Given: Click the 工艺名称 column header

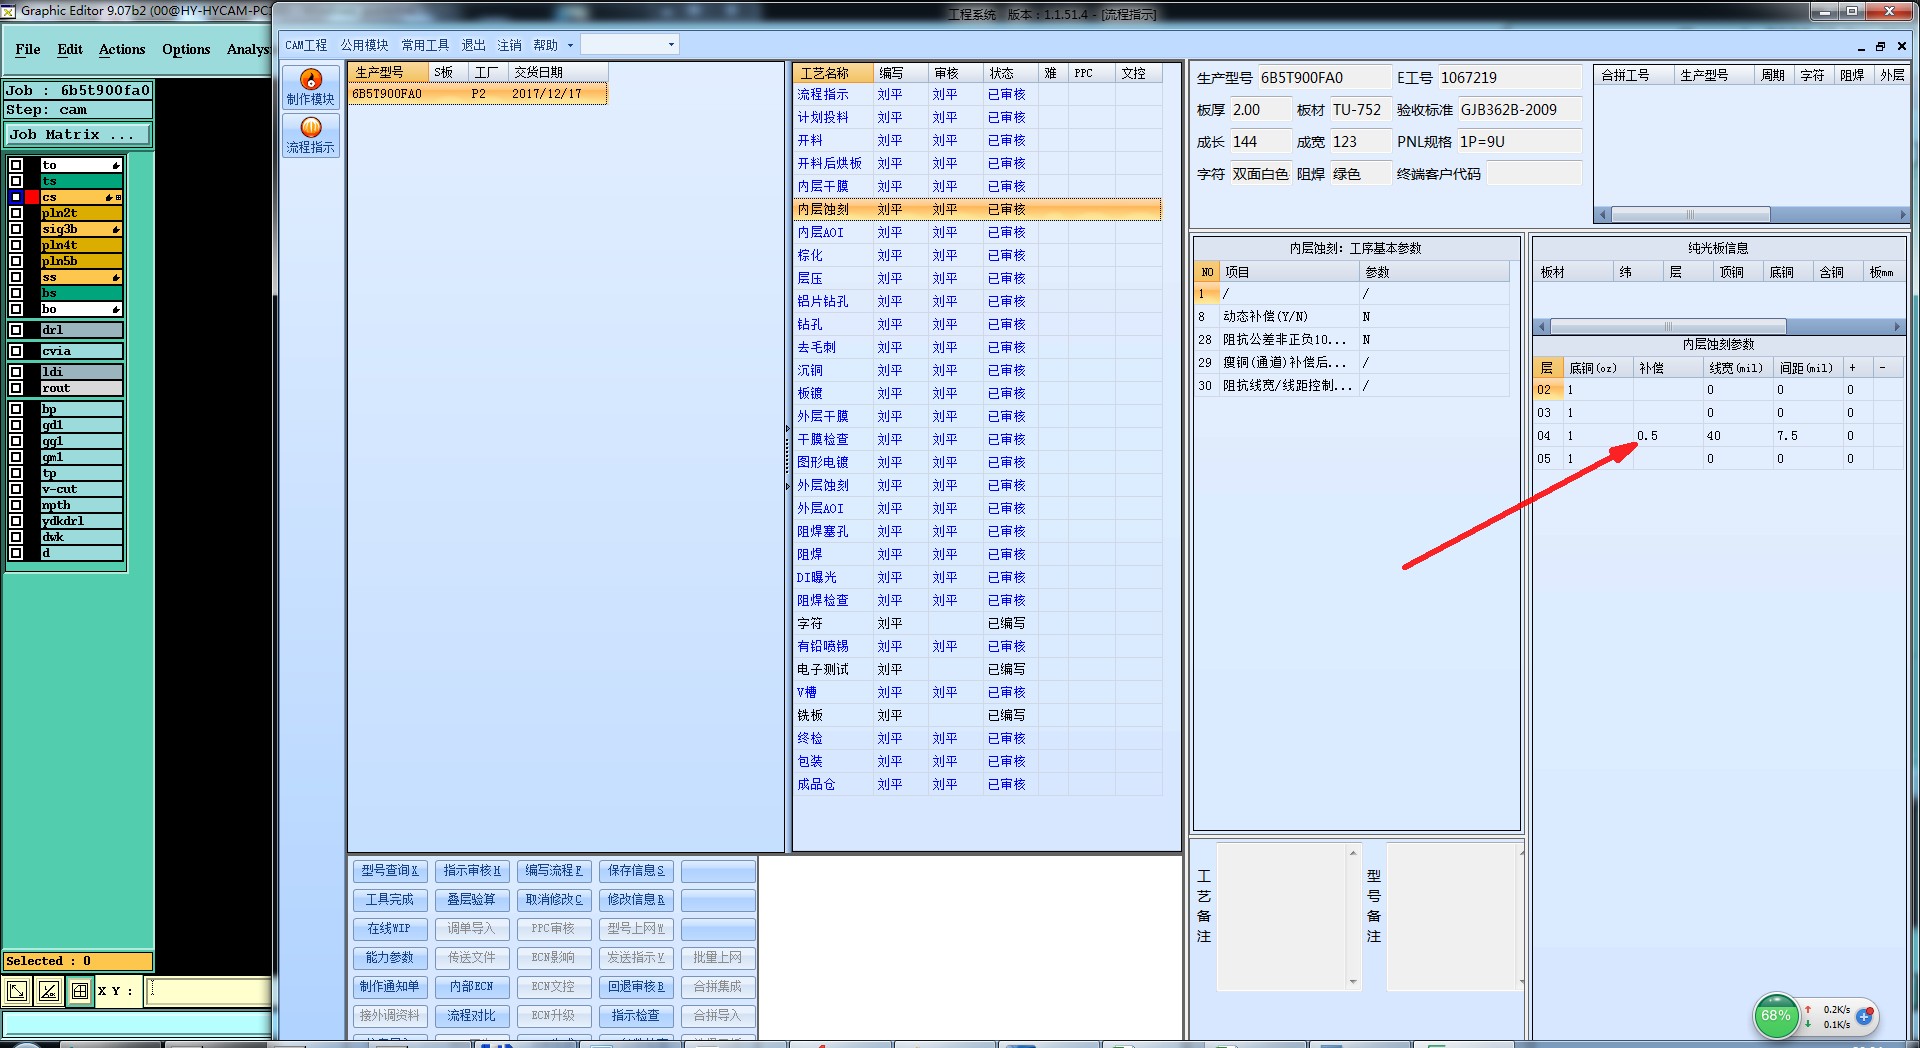Looking at the screenshot, I should click(x=833, y=73).
